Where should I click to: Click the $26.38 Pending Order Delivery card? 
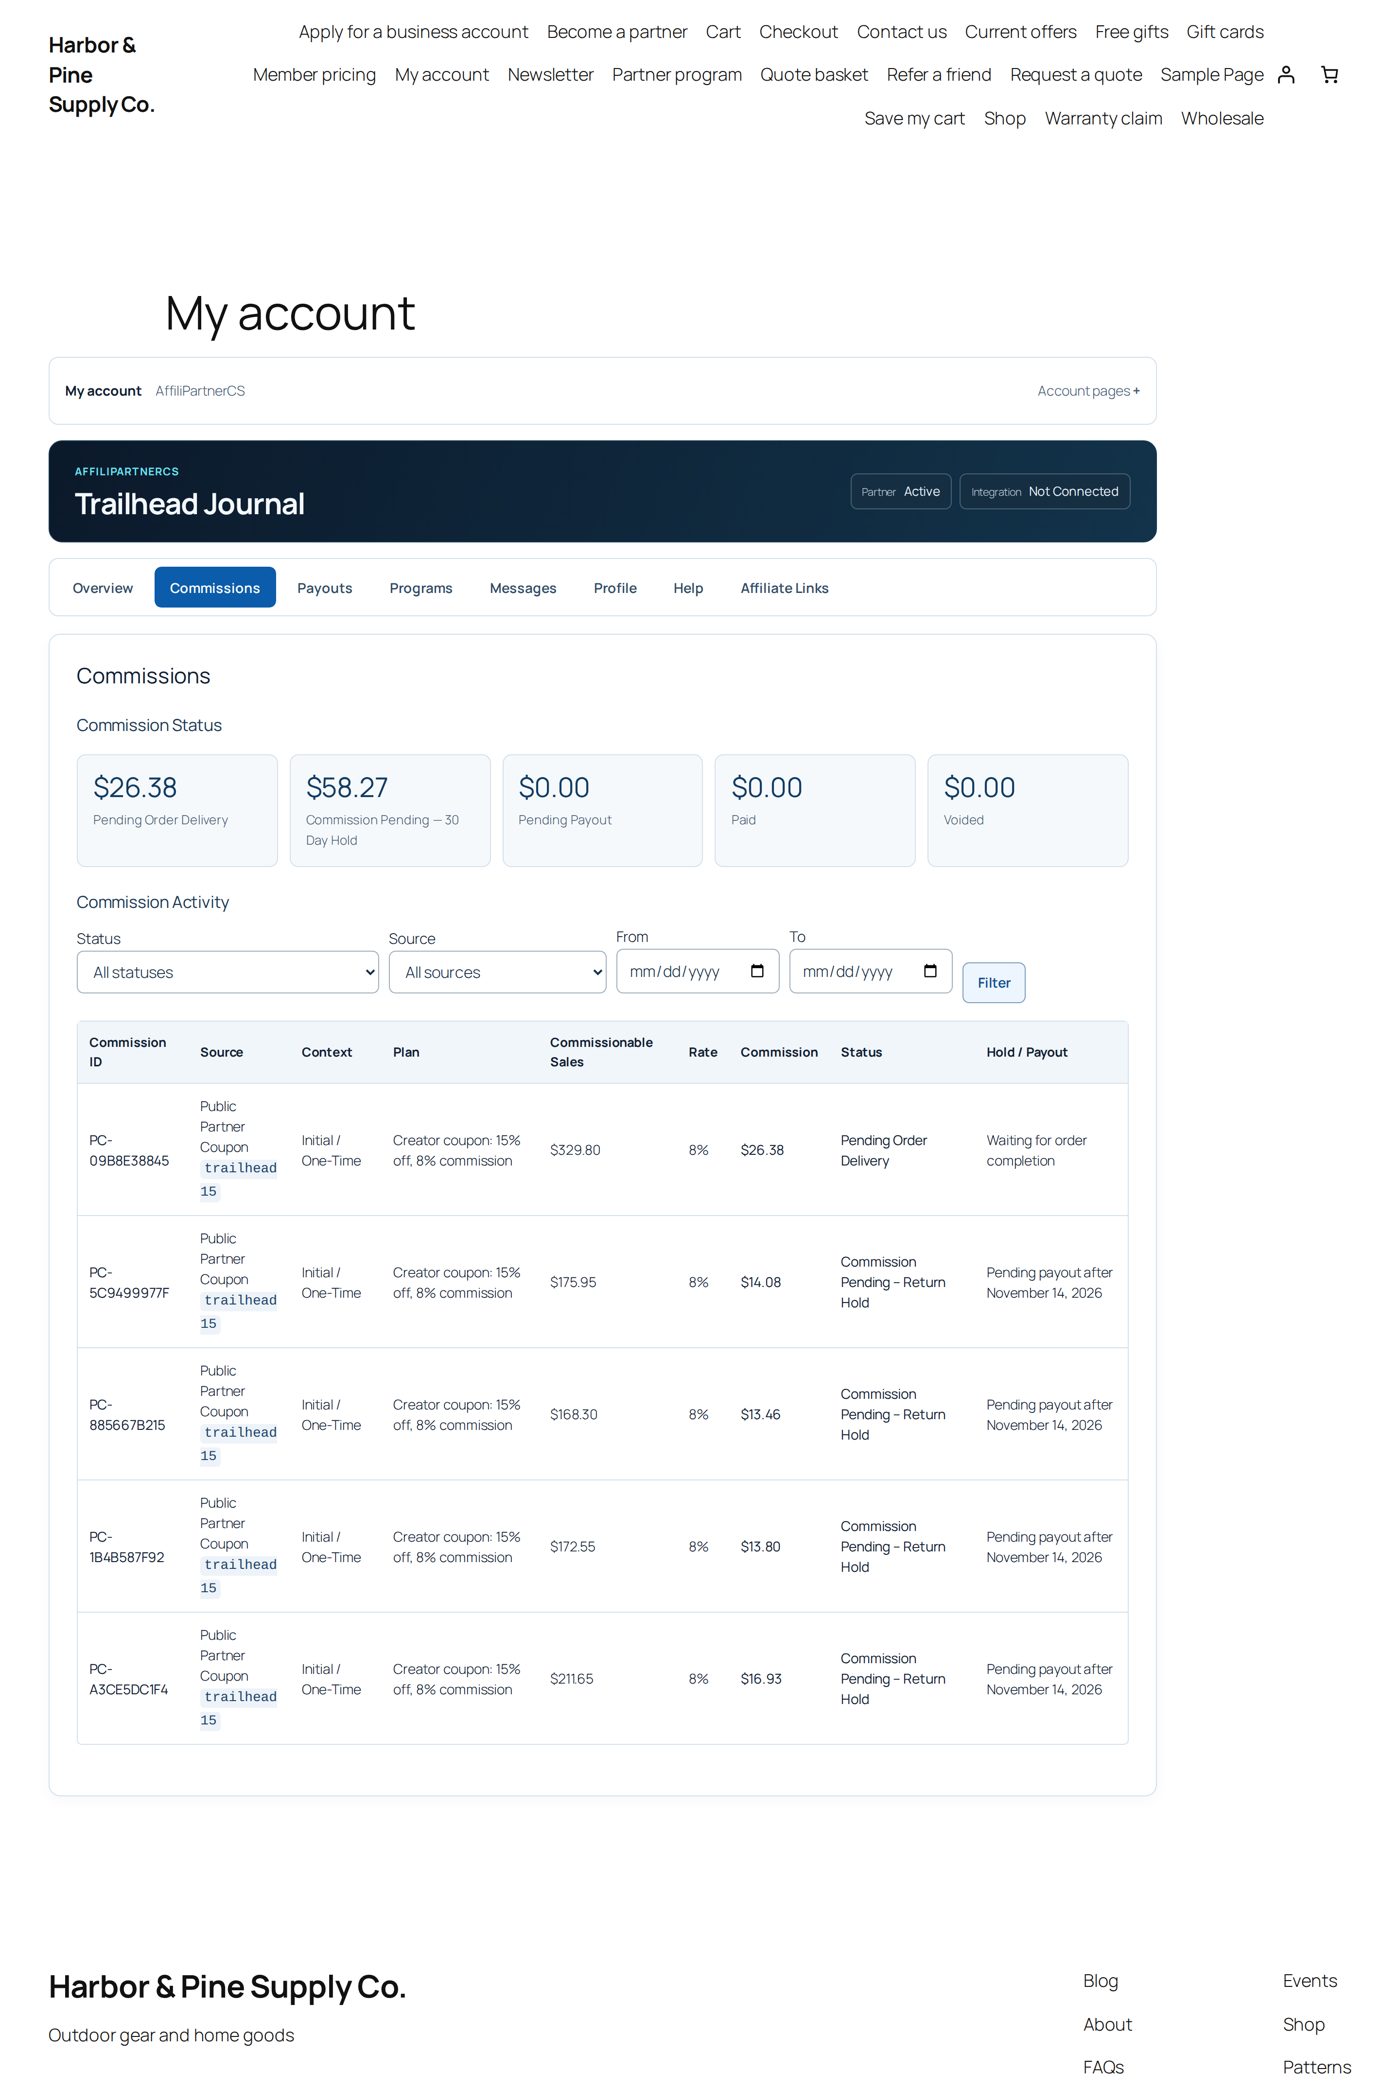177,810
